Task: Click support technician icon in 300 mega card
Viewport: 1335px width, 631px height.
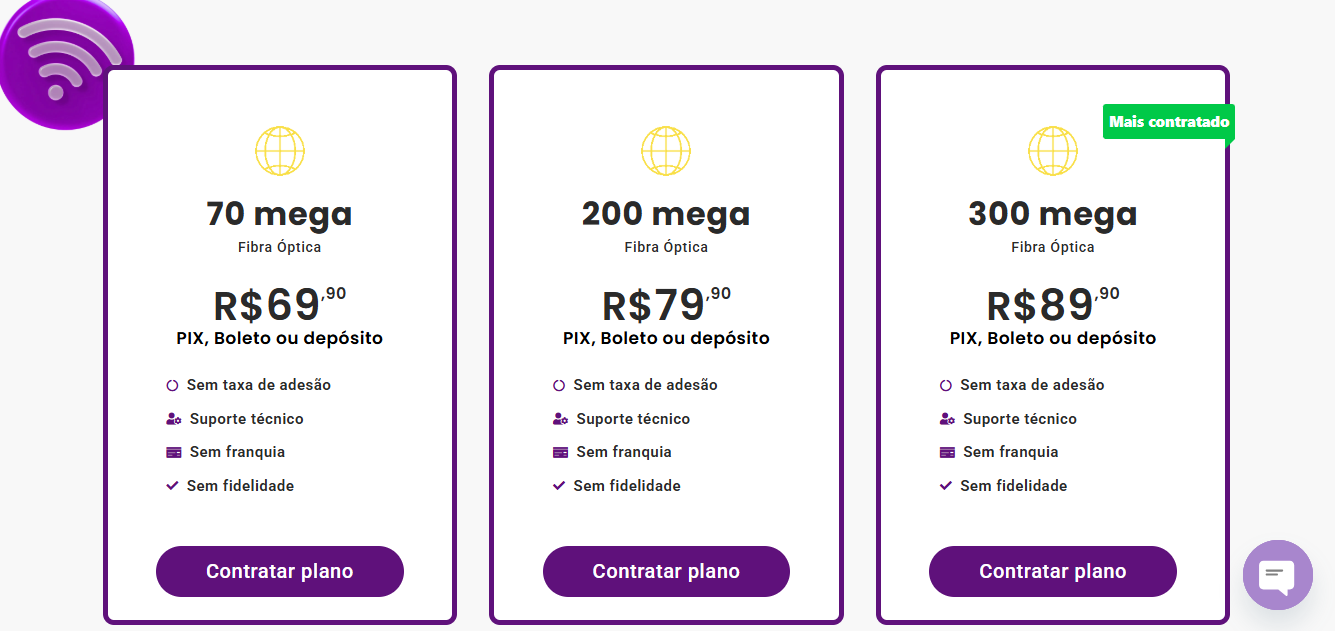Action: click(947, 419)
